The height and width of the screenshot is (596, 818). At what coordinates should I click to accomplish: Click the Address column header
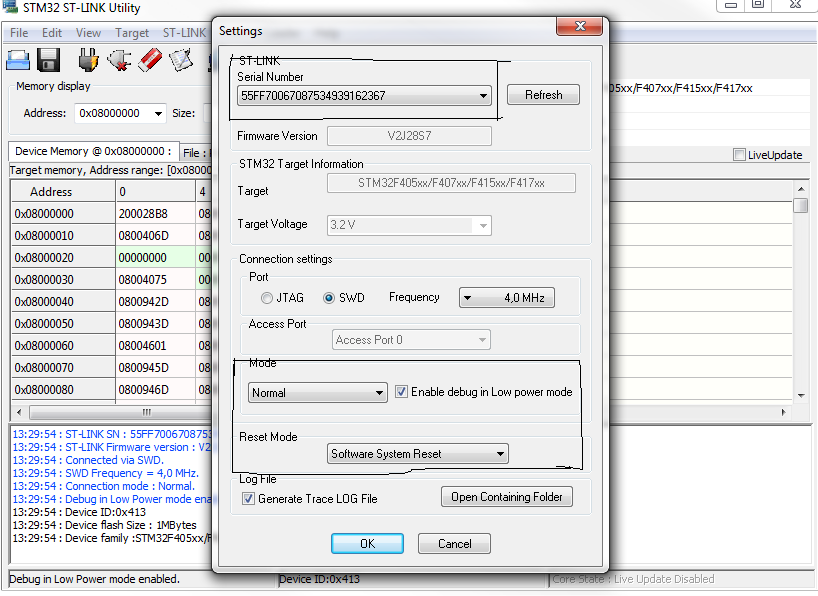tap(63, 192)
